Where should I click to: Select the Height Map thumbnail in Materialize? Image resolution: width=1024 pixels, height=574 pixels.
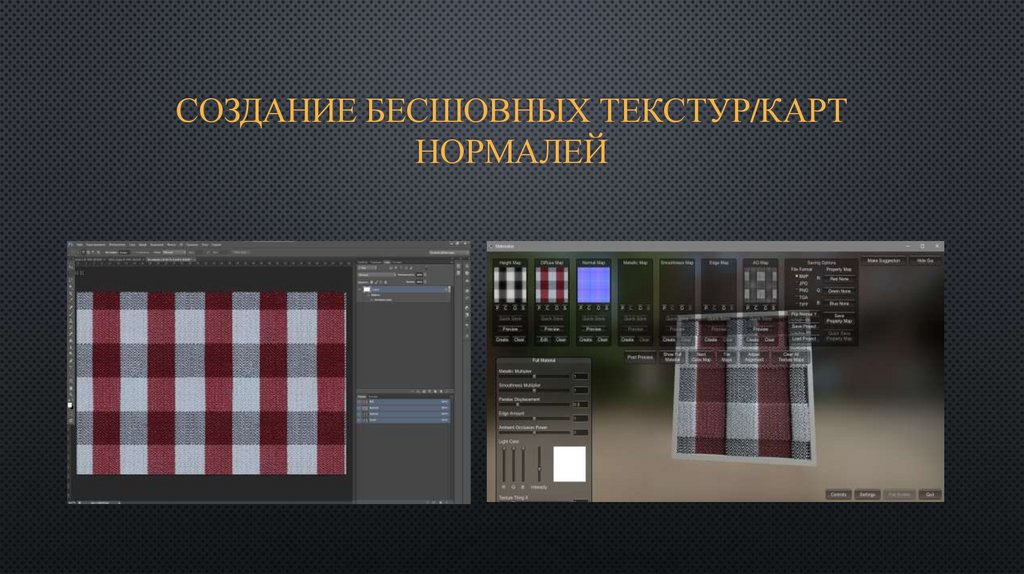click(509, 284)
